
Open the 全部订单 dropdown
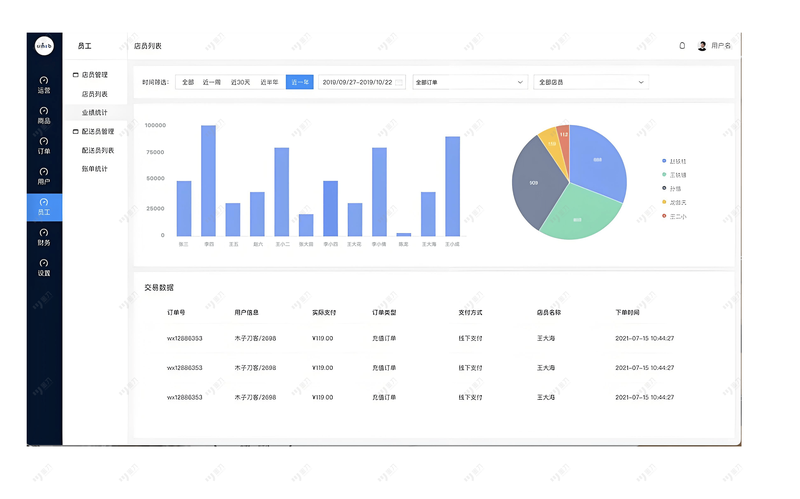click(469, 82)
